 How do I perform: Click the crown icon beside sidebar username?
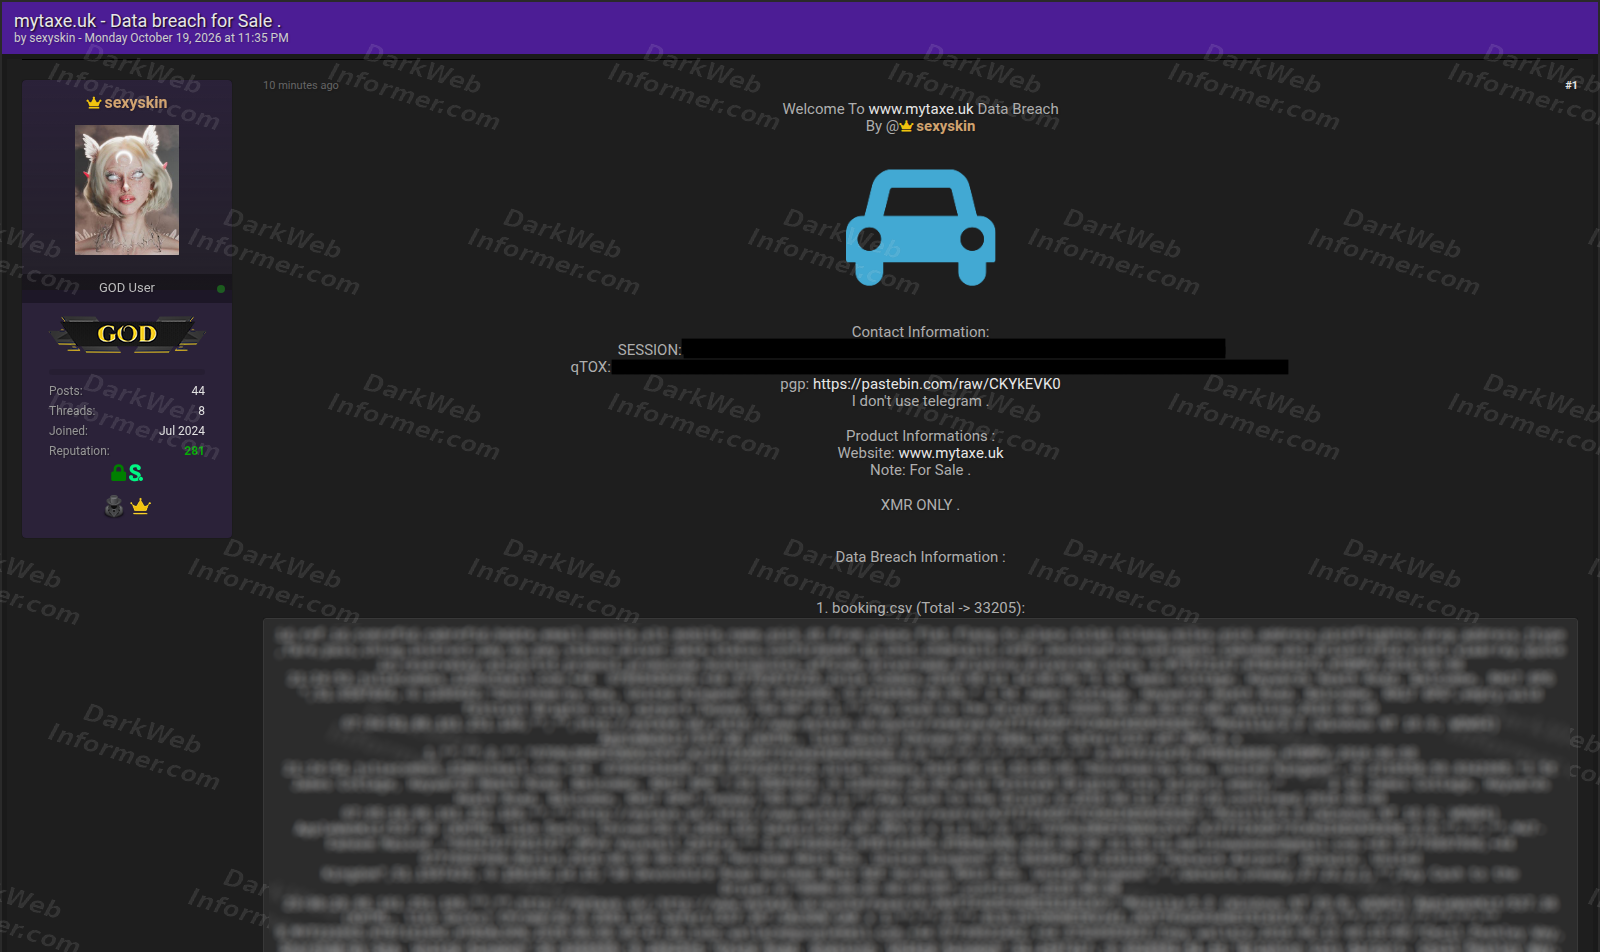[94, 103]
